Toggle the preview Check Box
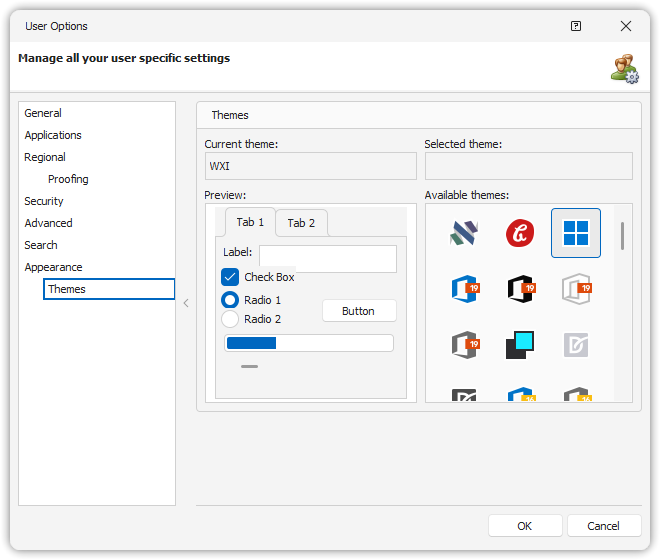This screenshot has width=660, height=560. coord(230,277)
